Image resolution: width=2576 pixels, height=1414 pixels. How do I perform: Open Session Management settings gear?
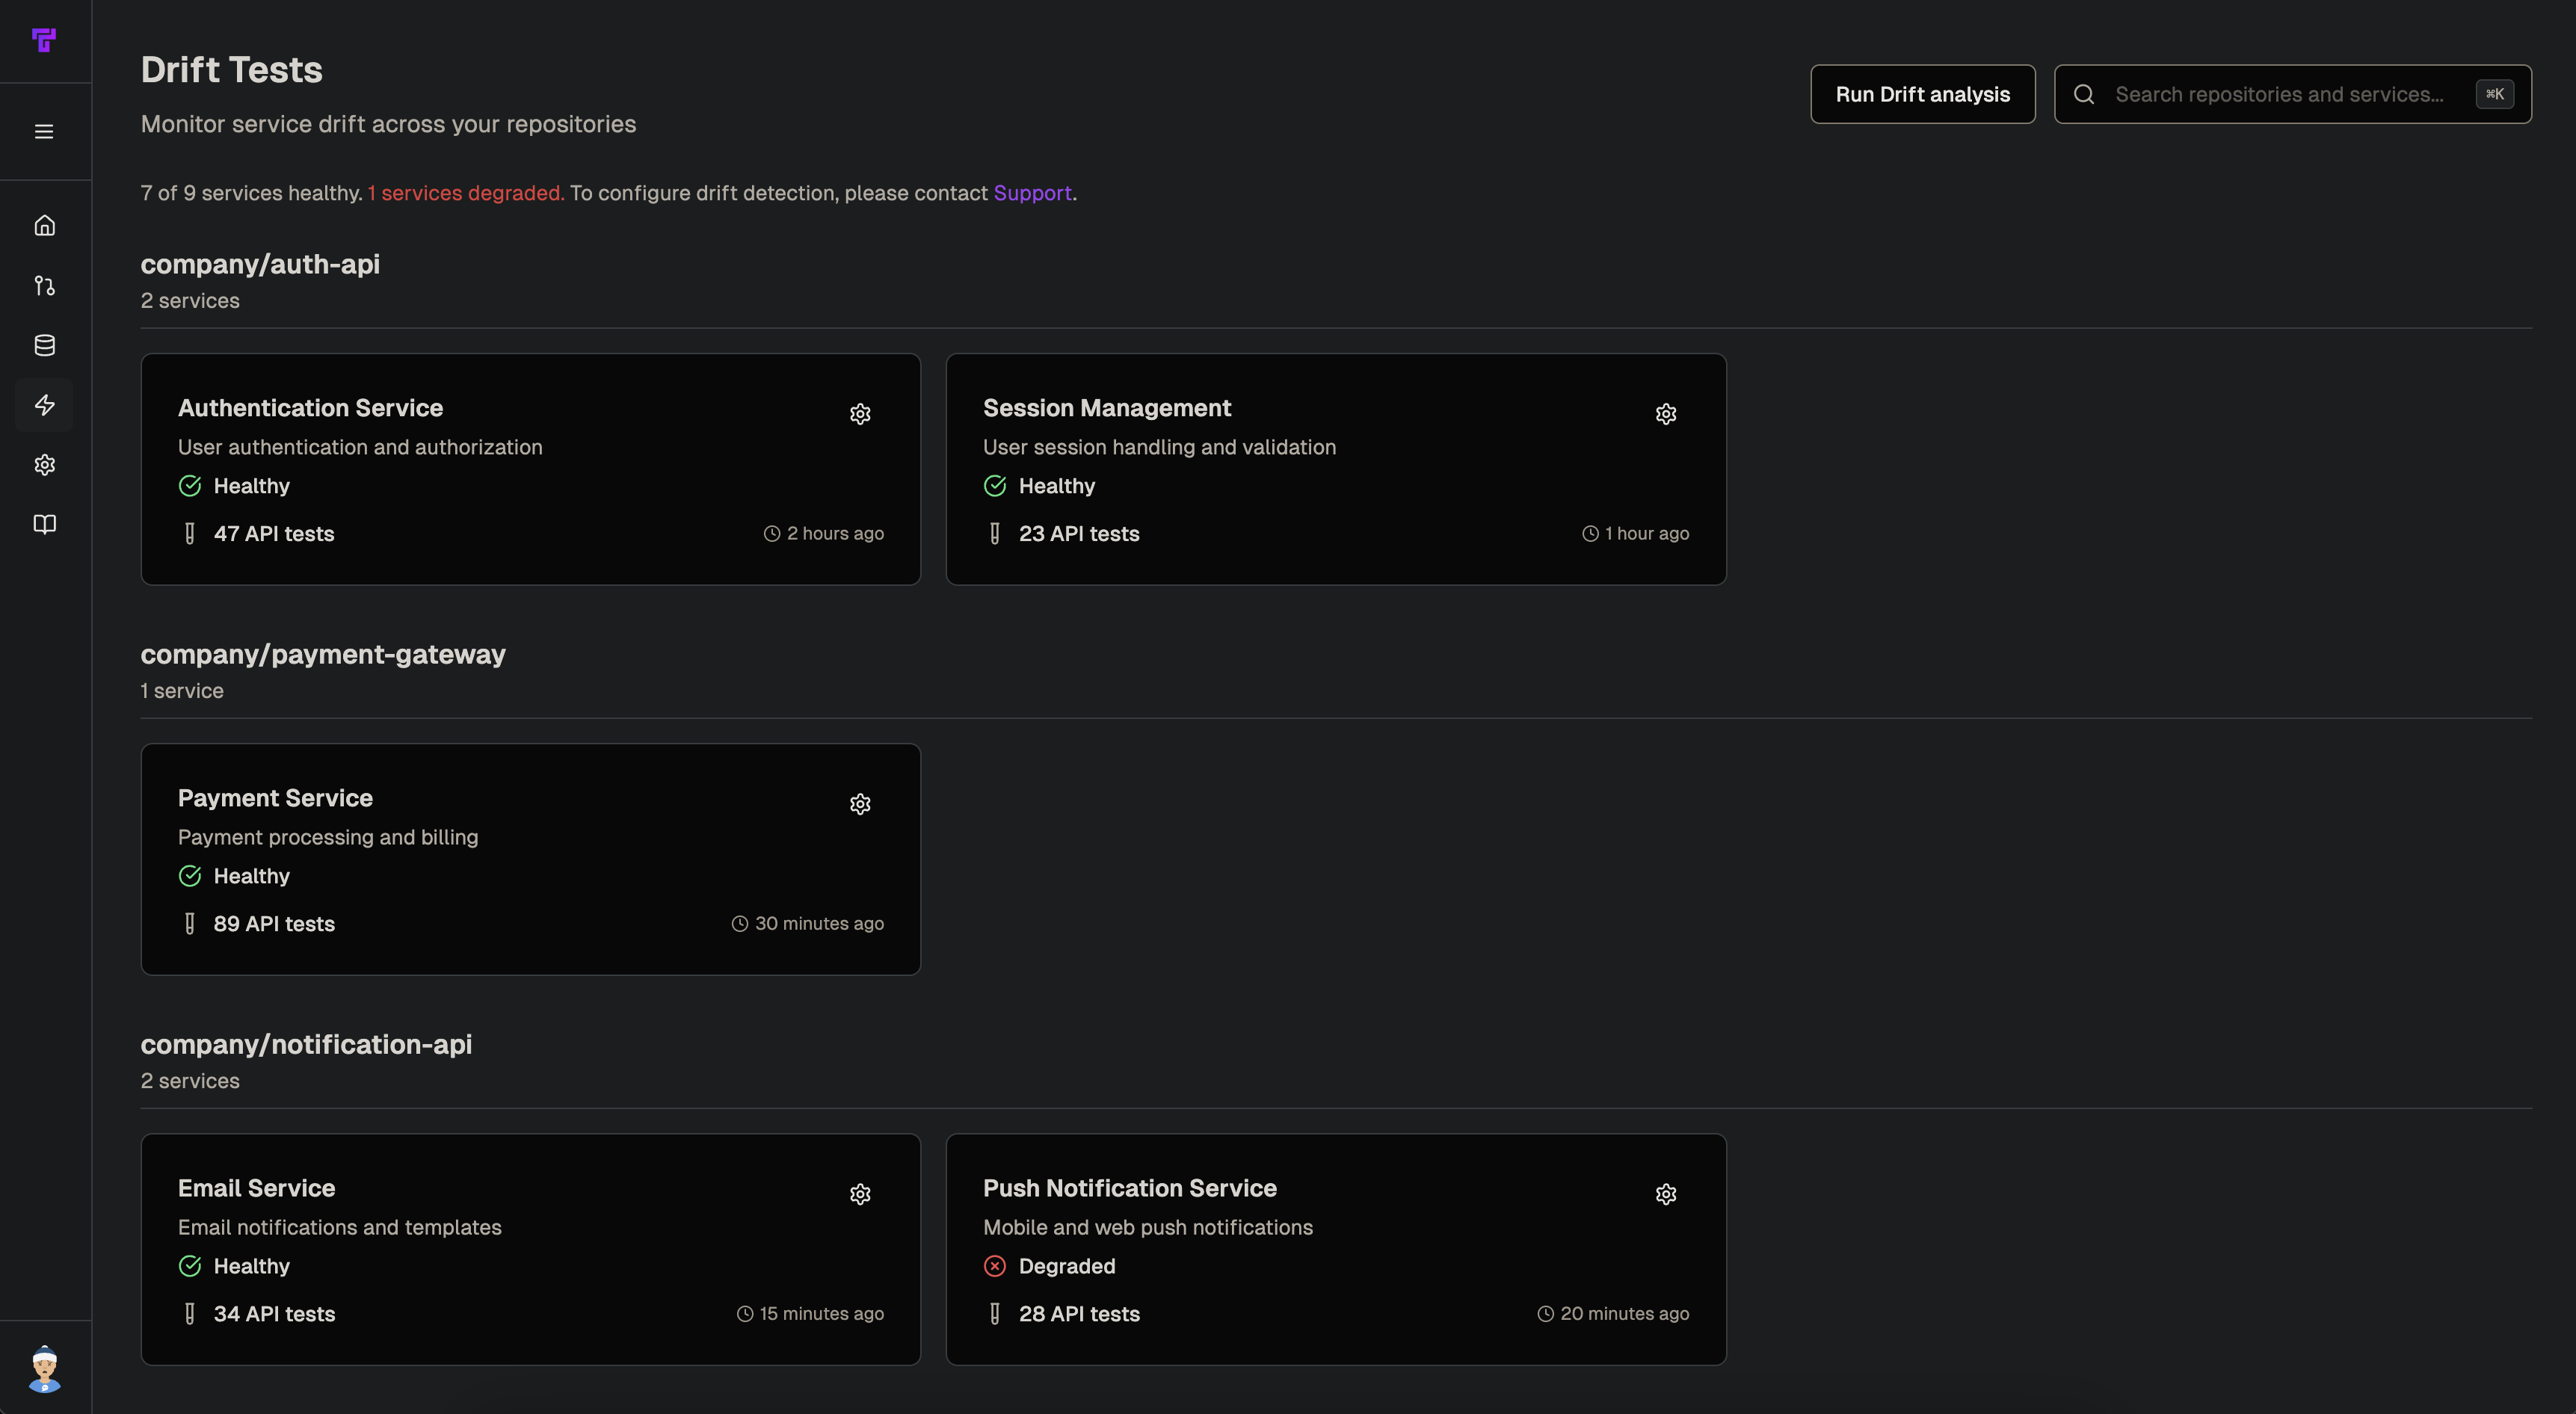click(x=1665, y=413)
